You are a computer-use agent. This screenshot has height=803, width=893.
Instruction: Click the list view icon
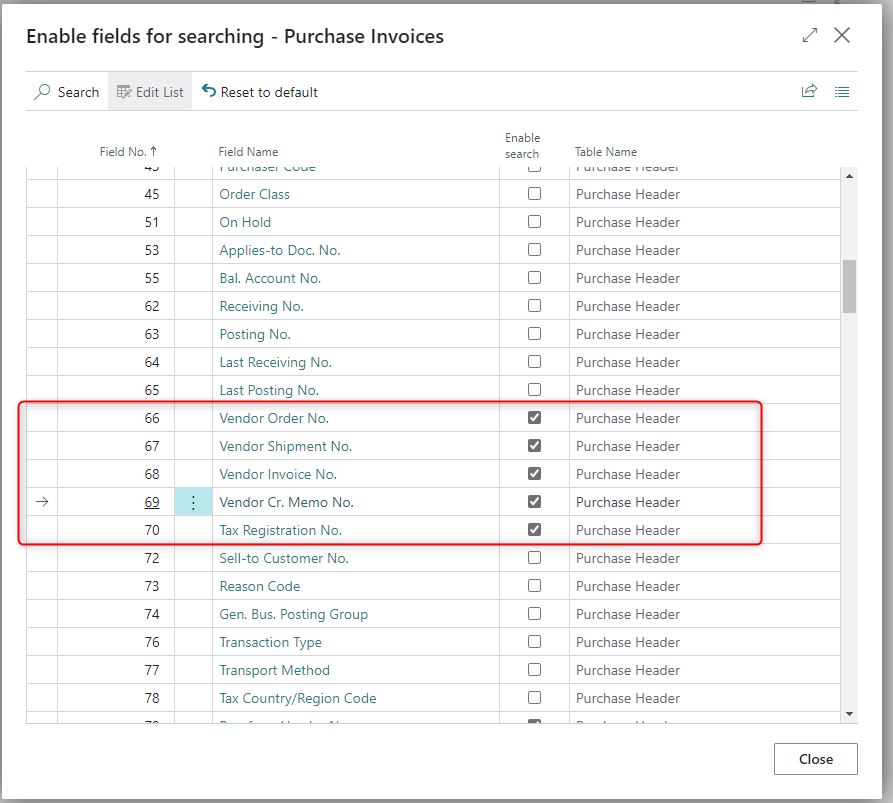842,92
